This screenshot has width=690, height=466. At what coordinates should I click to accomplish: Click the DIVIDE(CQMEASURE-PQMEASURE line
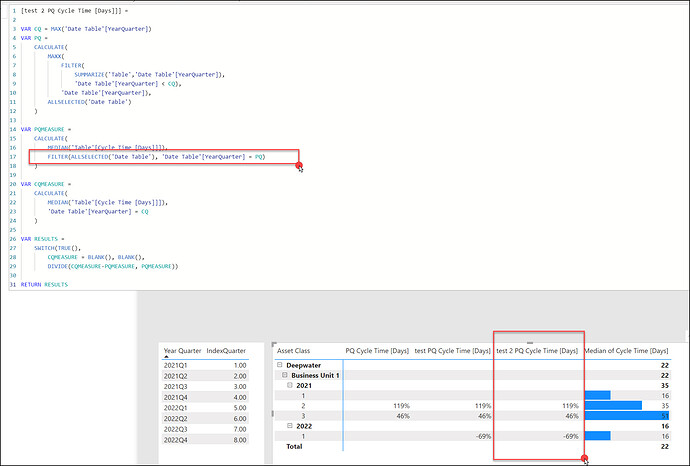113,266
